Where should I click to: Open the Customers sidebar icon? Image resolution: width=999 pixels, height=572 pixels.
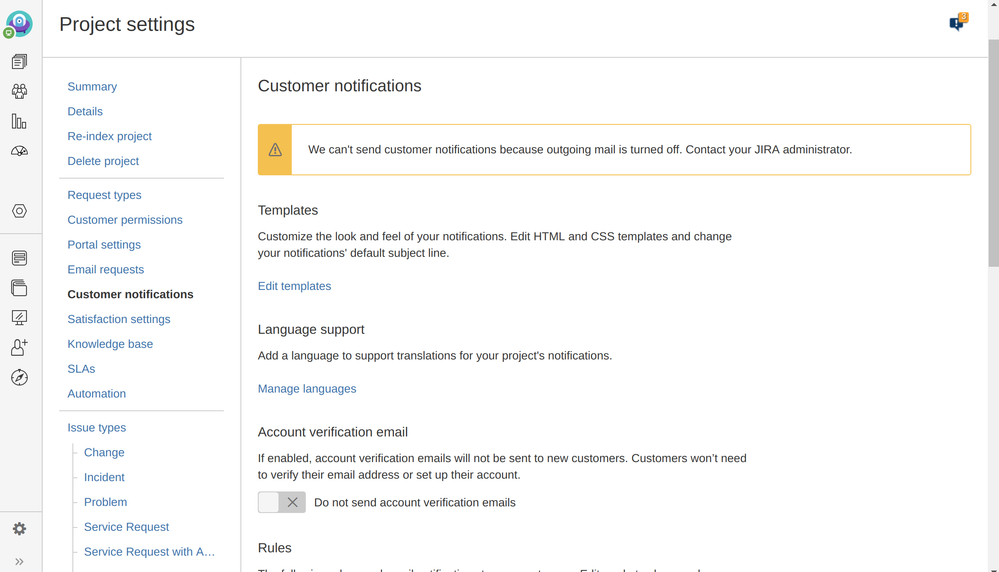tap(19, 91)
